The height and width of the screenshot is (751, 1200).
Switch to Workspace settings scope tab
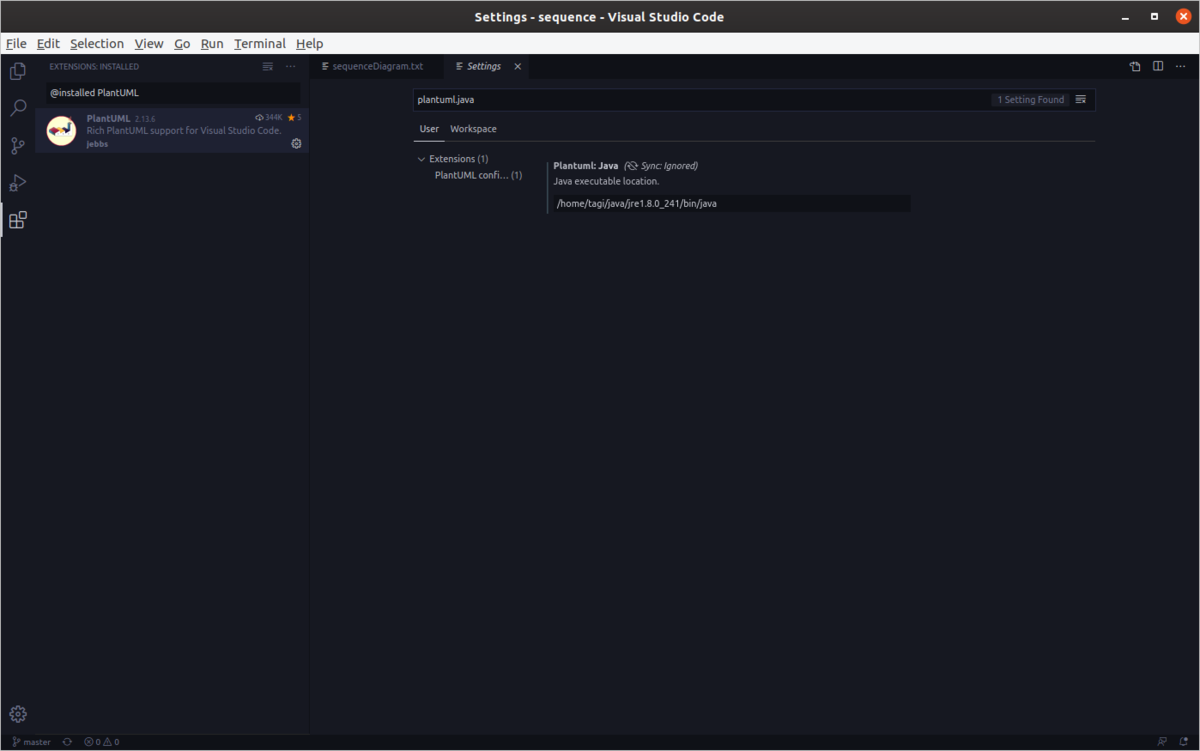pyautogui.click(x=473, y=129)
